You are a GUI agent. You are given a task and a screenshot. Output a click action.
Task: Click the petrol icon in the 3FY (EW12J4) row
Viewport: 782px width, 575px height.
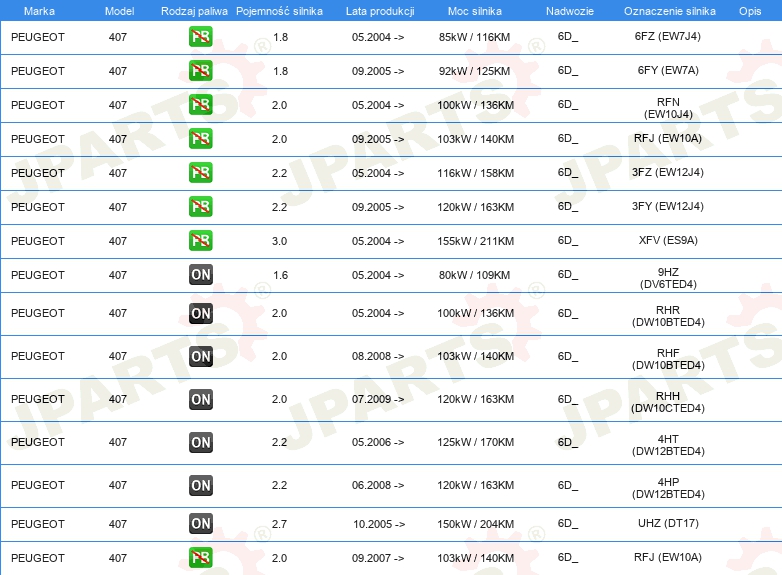[200, 206]
